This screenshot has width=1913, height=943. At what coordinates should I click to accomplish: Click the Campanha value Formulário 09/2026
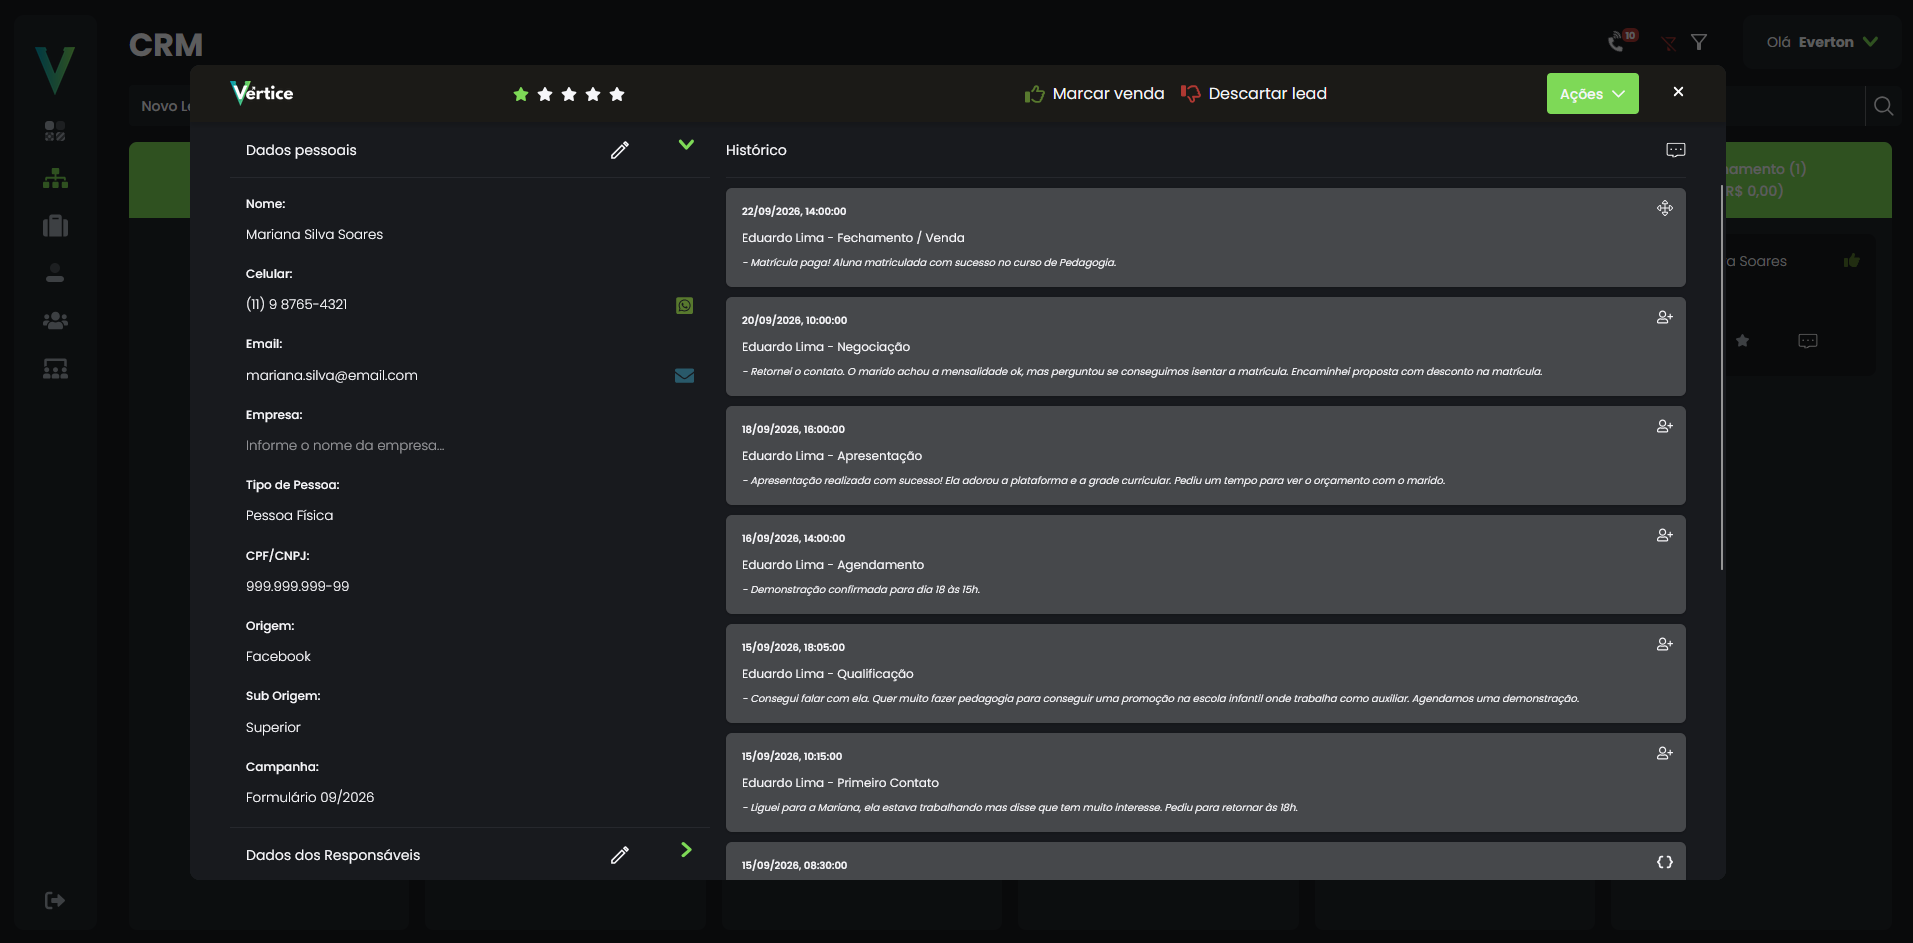310,798
